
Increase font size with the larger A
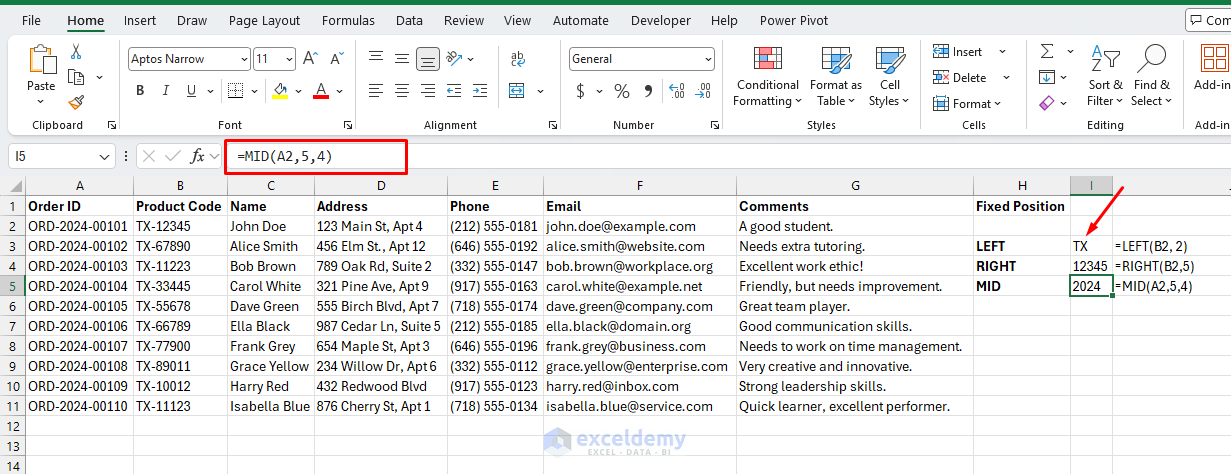tap(309, 59)
